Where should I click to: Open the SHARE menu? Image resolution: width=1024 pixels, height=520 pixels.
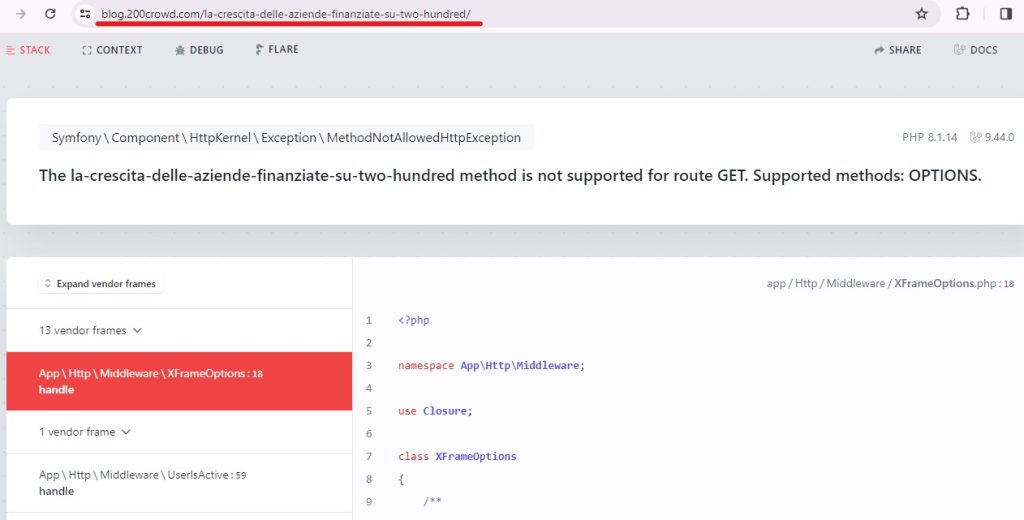(x=898, y=50)
